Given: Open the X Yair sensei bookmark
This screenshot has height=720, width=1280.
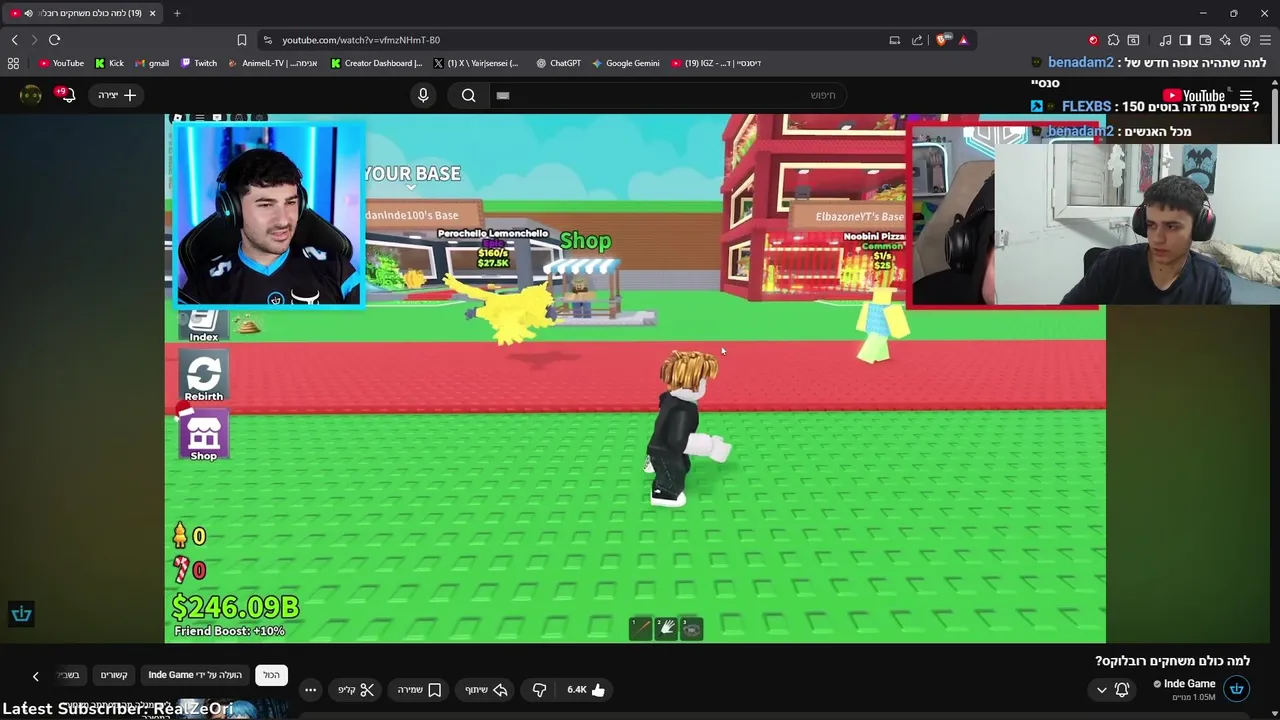Looking at the screenshot, I should [476, 63].
